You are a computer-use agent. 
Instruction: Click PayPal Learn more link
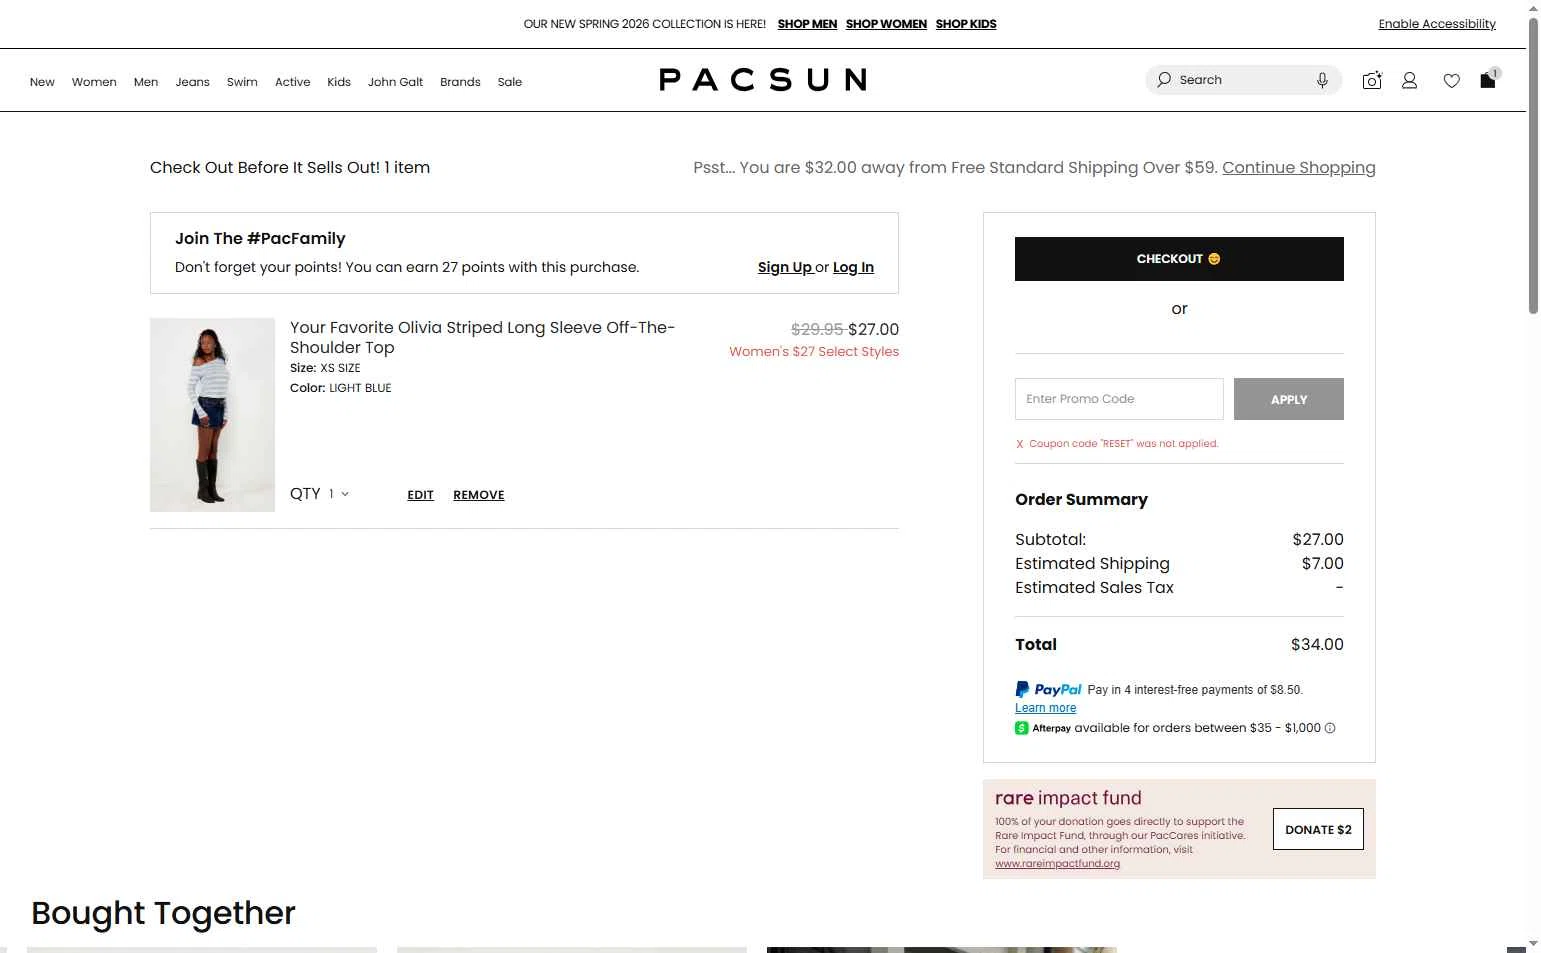(1045, 708)
